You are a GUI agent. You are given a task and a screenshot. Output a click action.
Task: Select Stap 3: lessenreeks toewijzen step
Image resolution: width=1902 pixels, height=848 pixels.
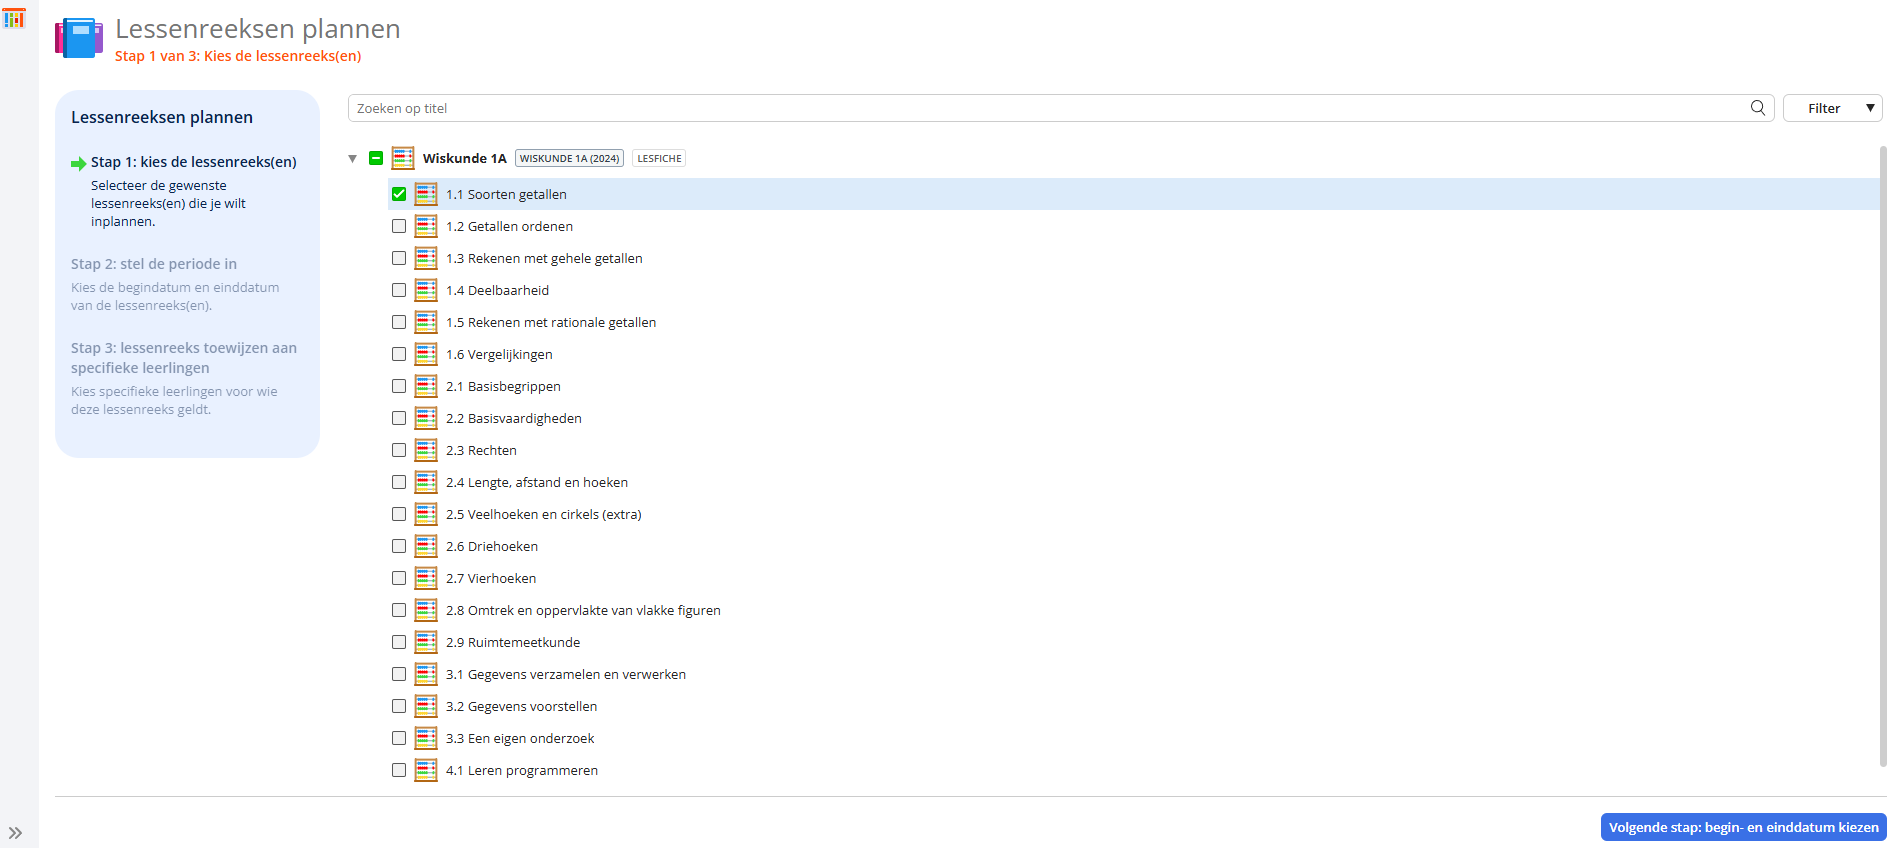(183, 357)
